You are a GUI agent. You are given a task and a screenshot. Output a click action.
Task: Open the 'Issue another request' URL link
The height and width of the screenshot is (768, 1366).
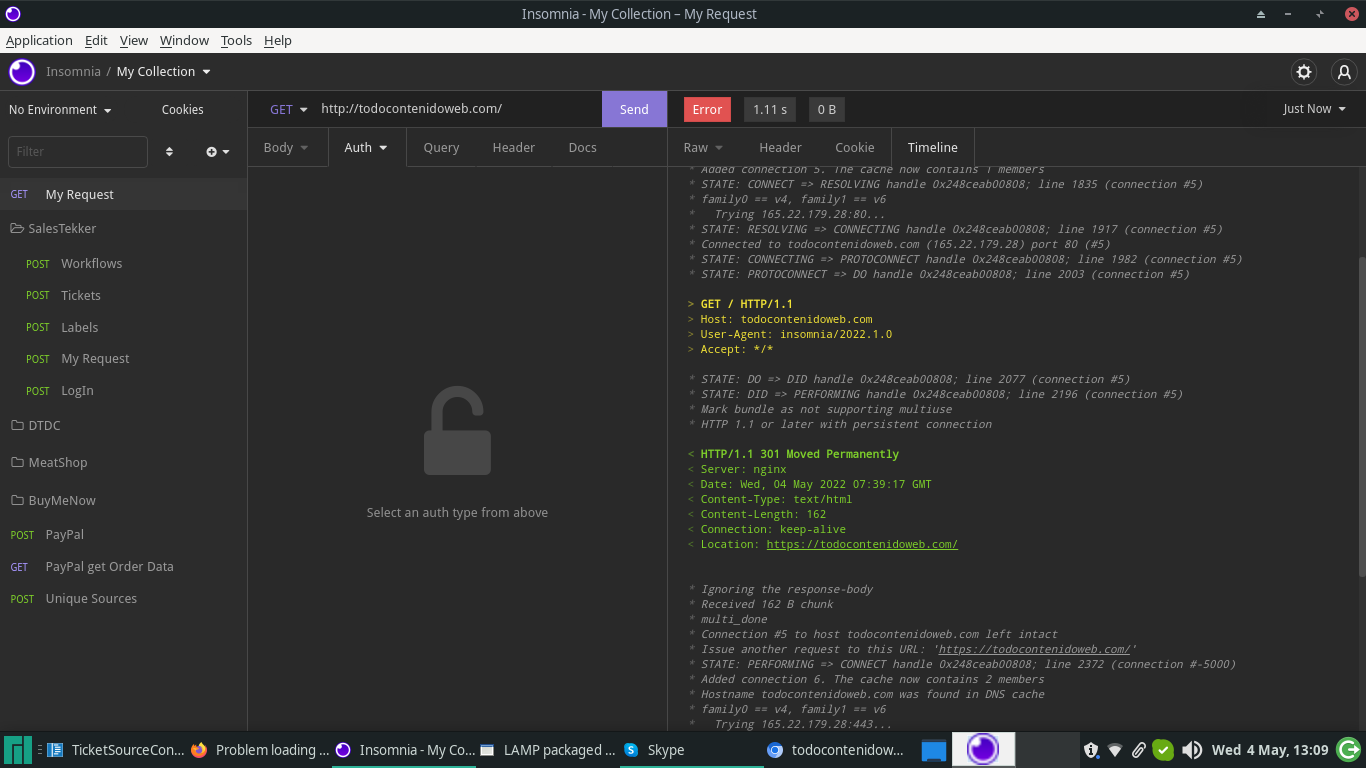point(1034,650)
